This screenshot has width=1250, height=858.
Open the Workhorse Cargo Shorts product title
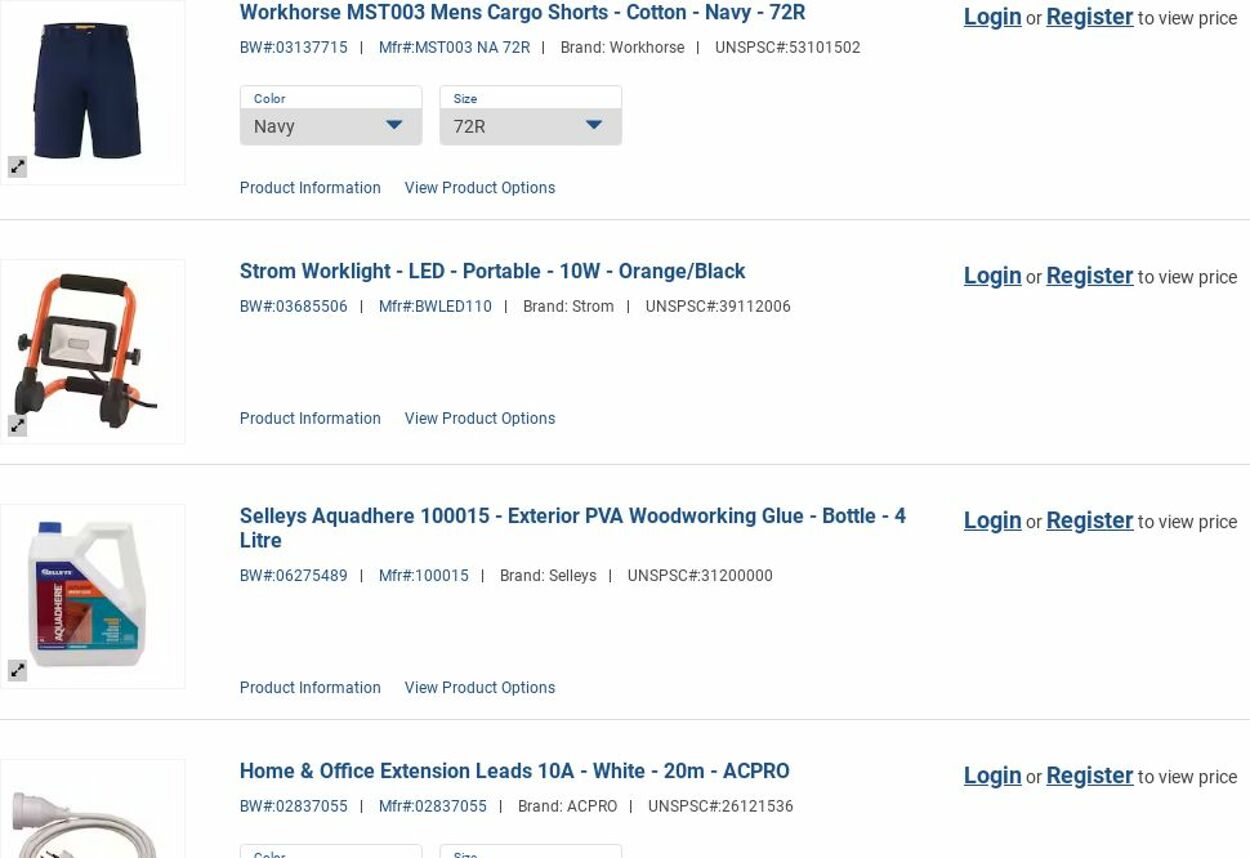(x=522, y=13)
